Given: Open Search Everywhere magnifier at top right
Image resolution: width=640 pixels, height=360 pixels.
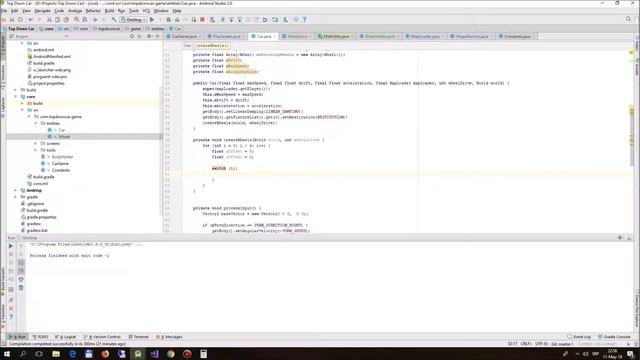Looking at the screenshot, I should pyautogui.click(x=628, y=19).
